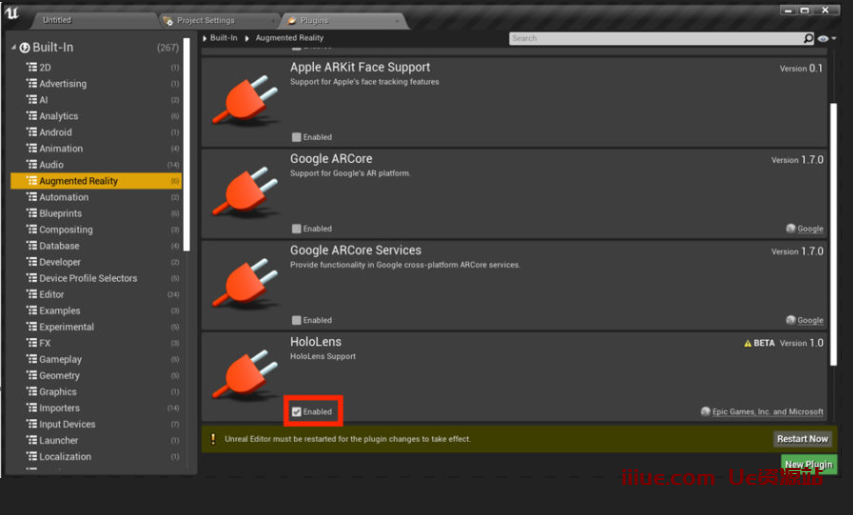Select the AI plugin category

pyautogui.click(x=44, y=100)
